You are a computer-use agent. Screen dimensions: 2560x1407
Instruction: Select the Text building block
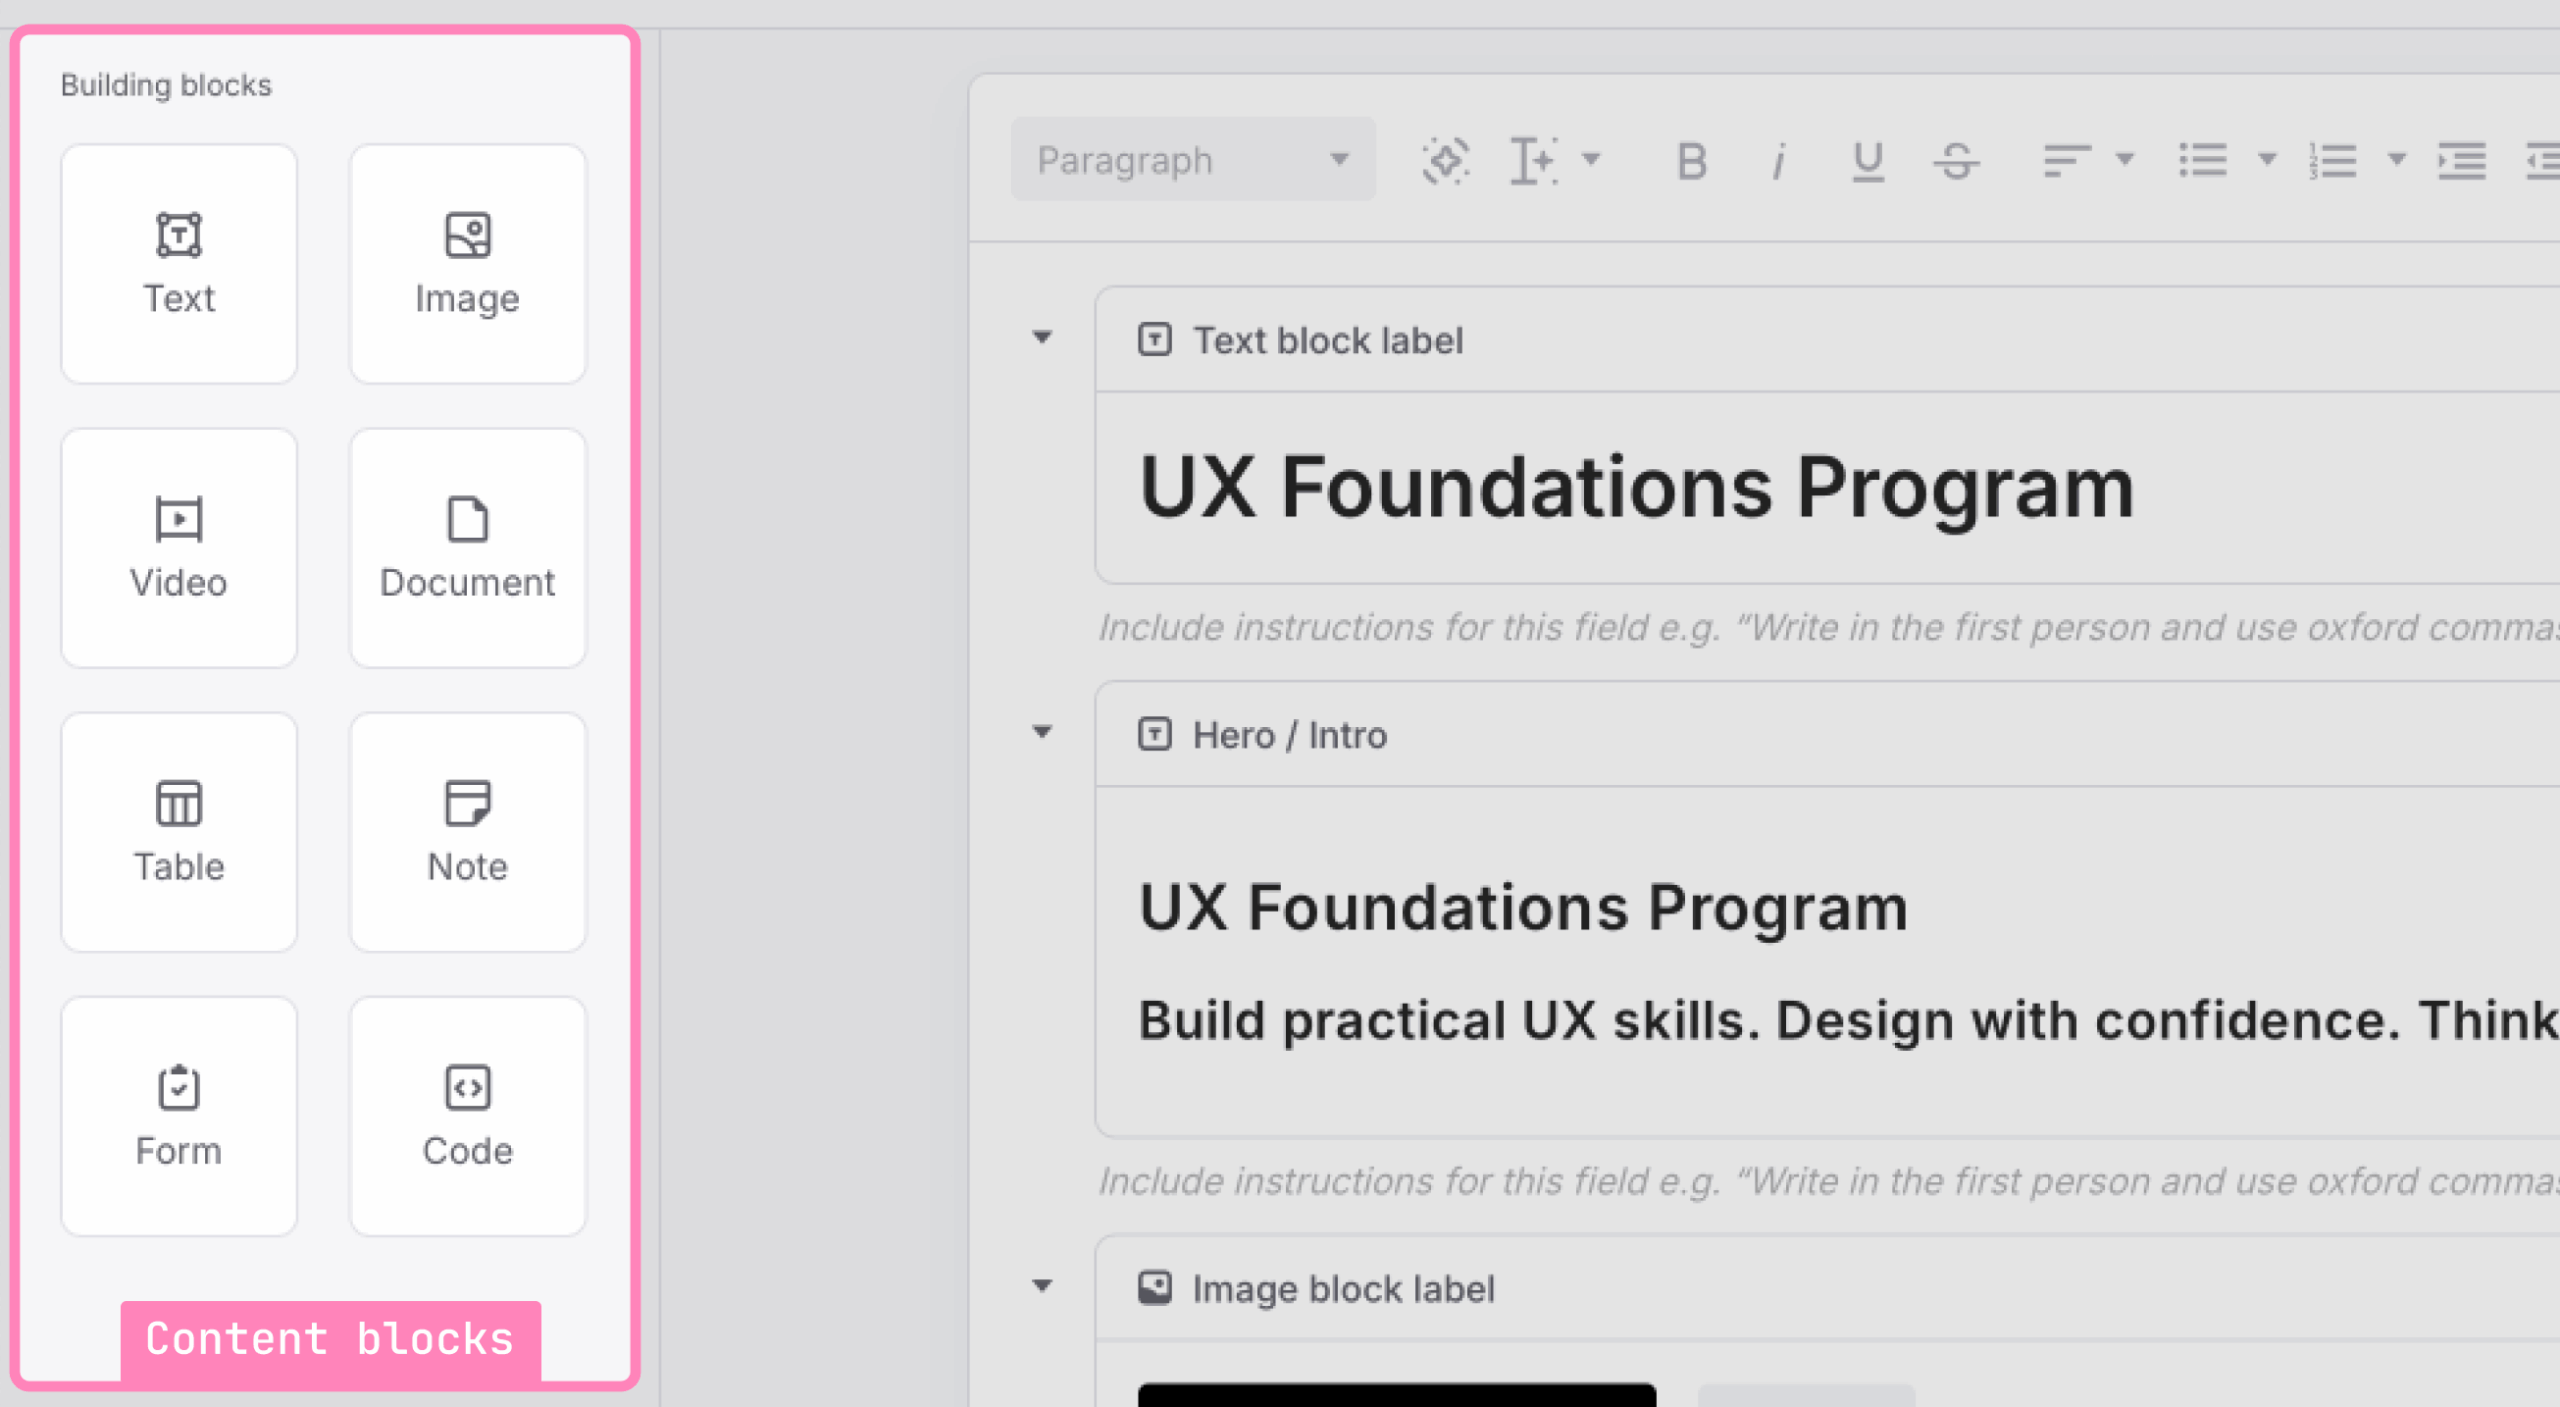(x=178, y=265)
